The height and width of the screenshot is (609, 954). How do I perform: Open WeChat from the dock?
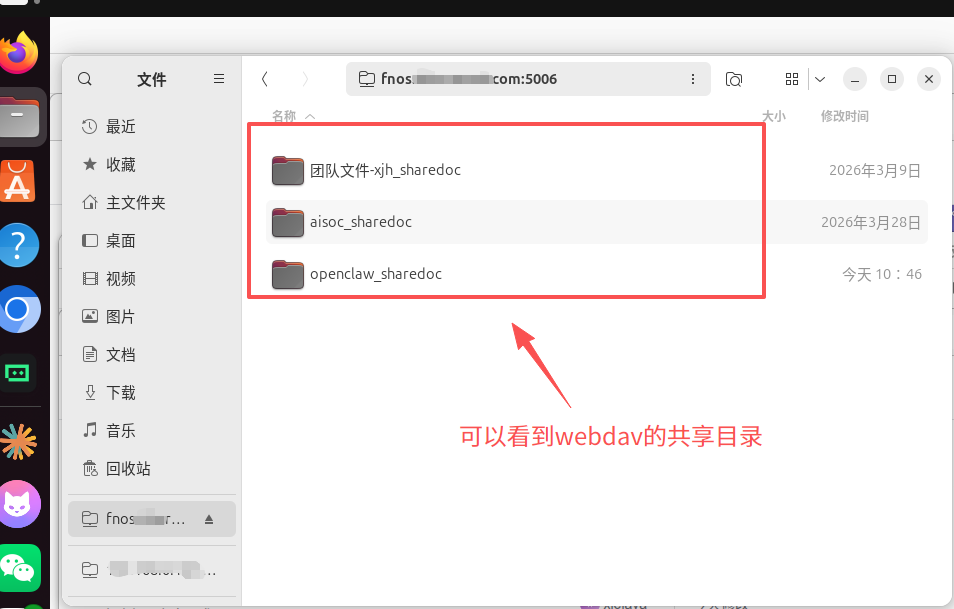(20, 568)
